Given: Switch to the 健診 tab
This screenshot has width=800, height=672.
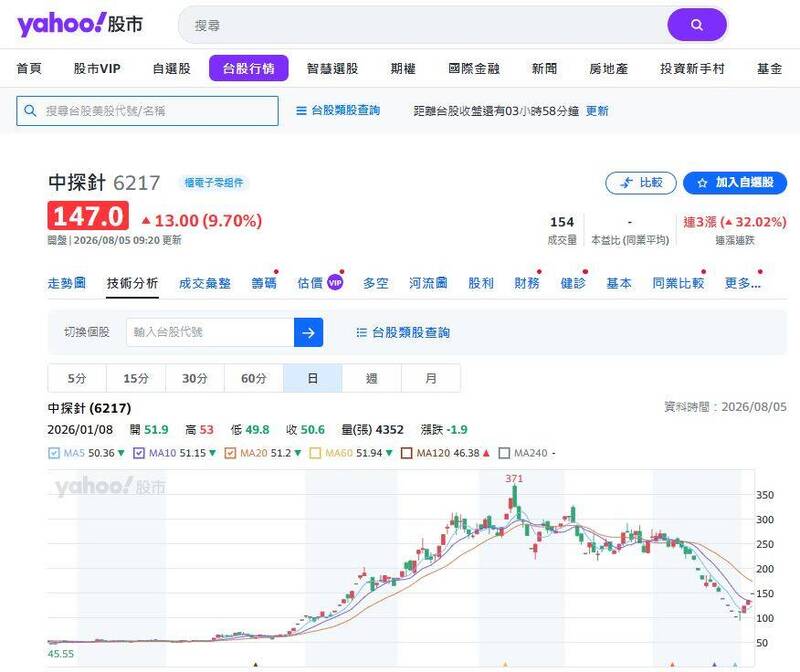Looking at the screenshot, I should click(x=573, y=283).
